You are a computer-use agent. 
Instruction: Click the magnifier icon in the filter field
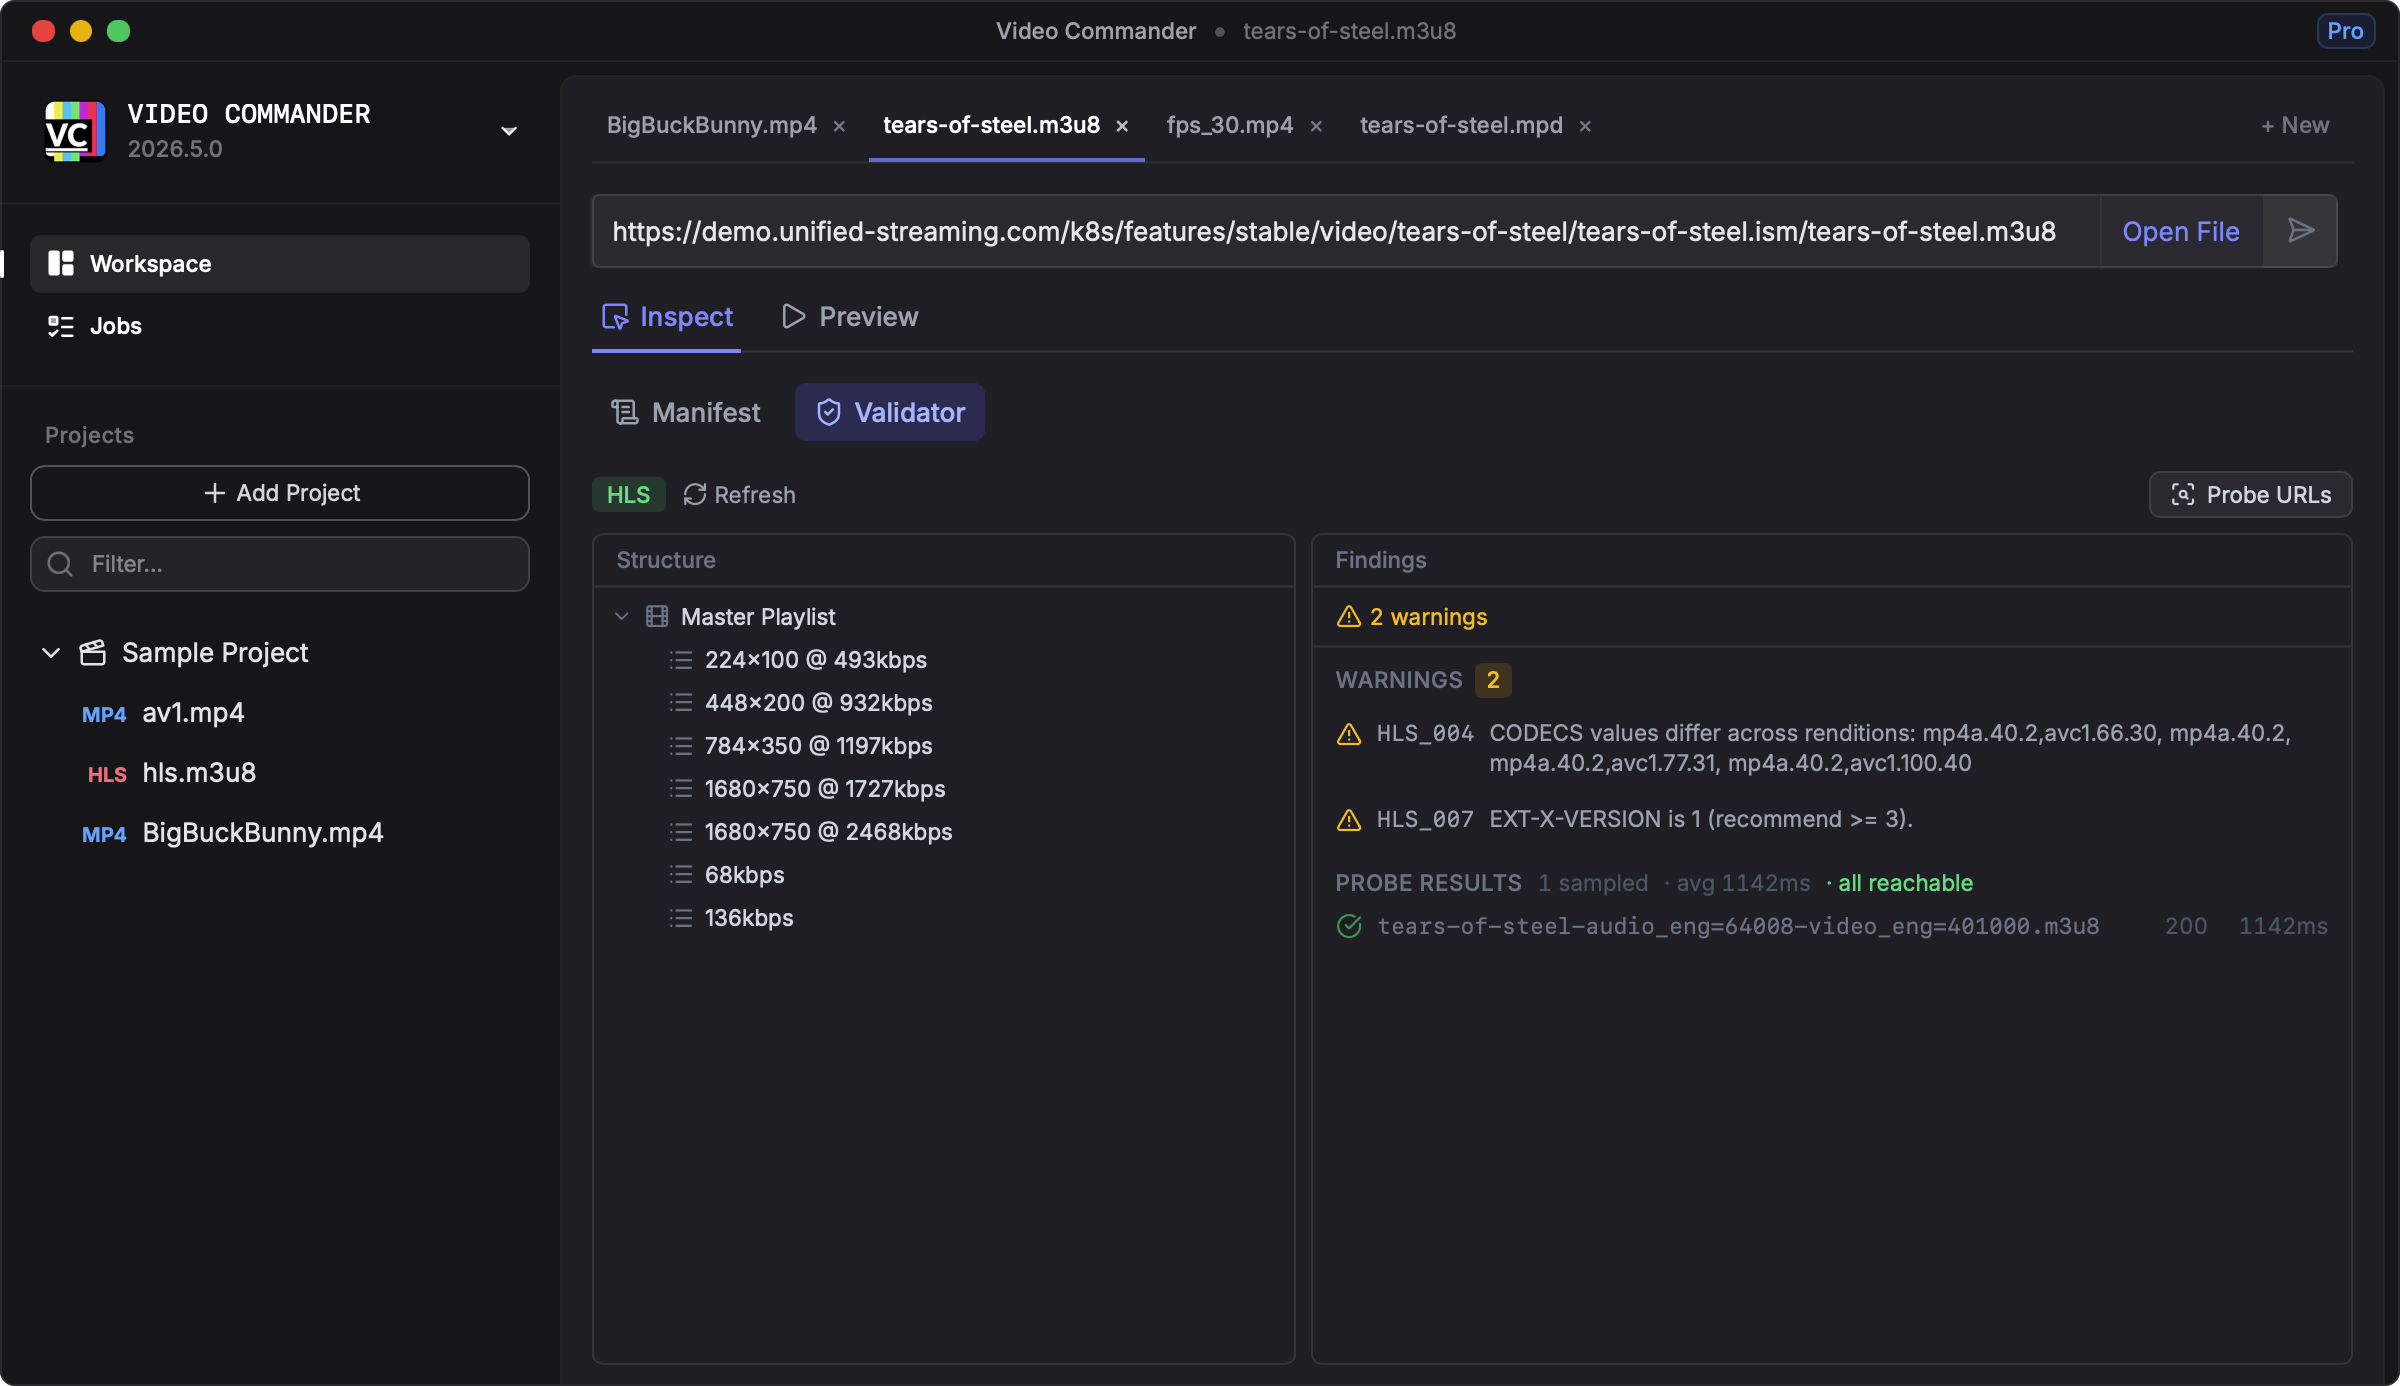point(59,563)
